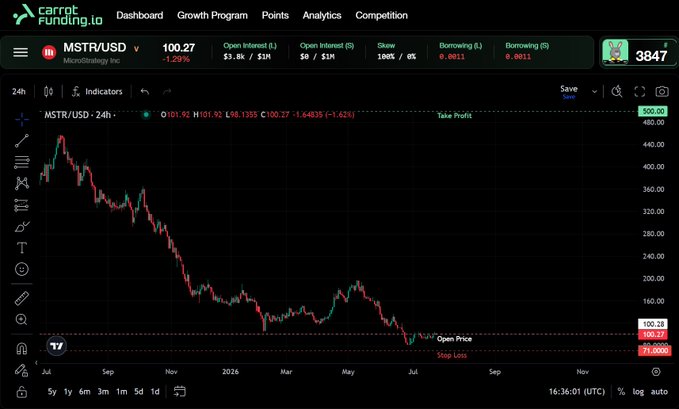The height and width of the screenshot is (409, 679).
Task: Open candlestick chart style selector
Action: coord(48,91)
